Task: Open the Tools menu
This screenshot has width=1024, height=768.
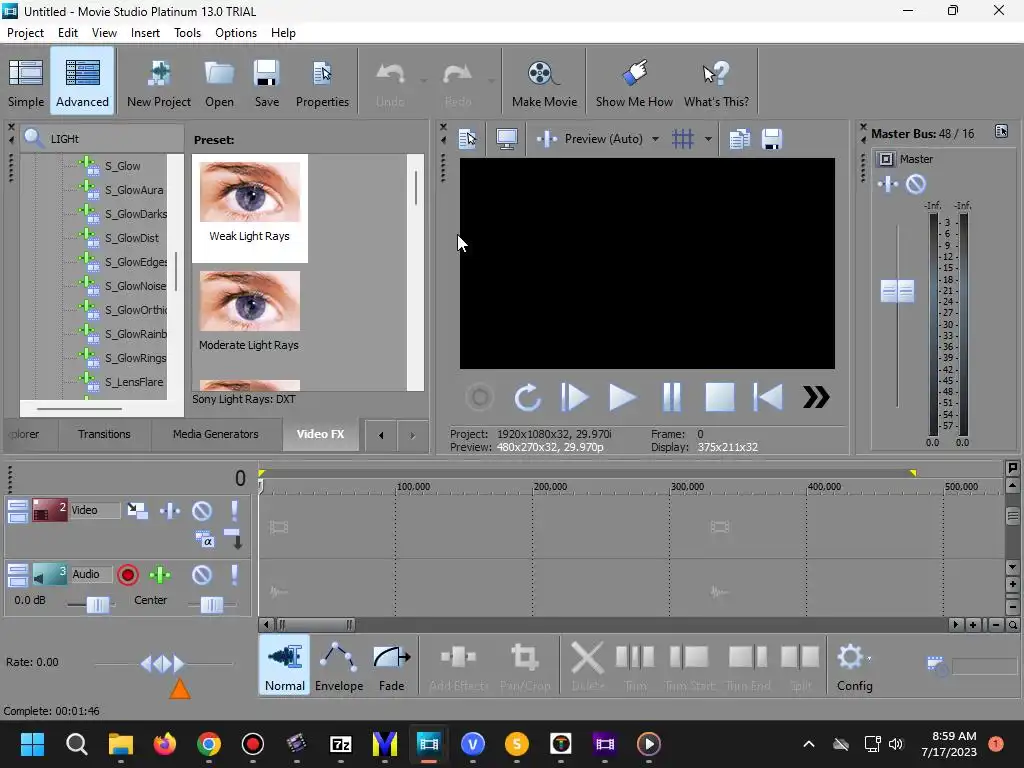Action: click(x=187, y=33)
